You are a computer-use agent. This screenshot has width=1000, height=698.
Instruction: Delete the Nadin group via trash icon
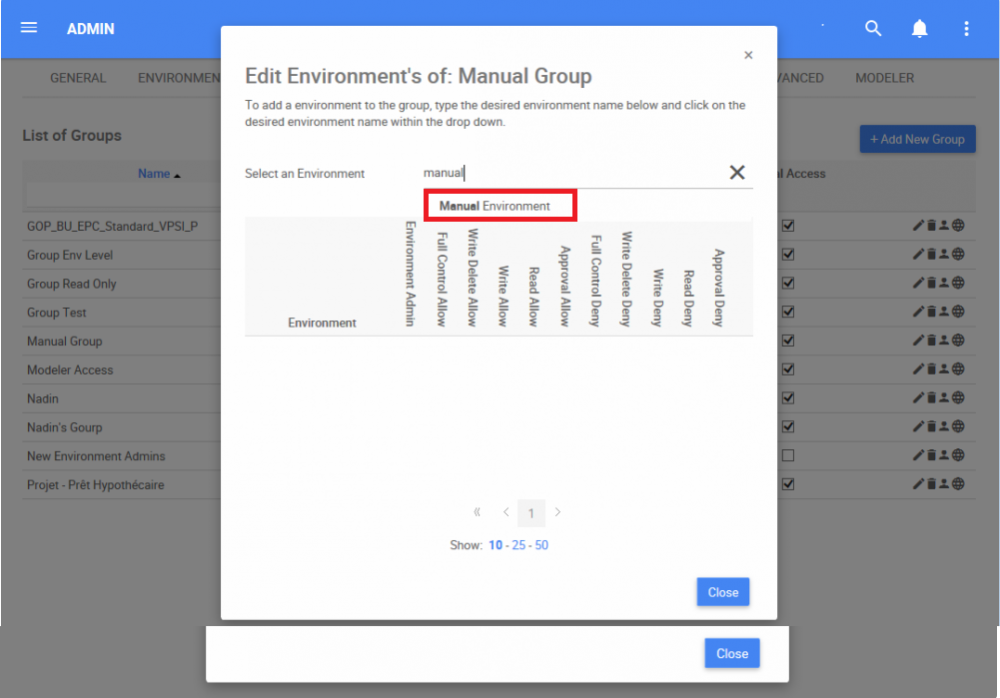point(932,398)
